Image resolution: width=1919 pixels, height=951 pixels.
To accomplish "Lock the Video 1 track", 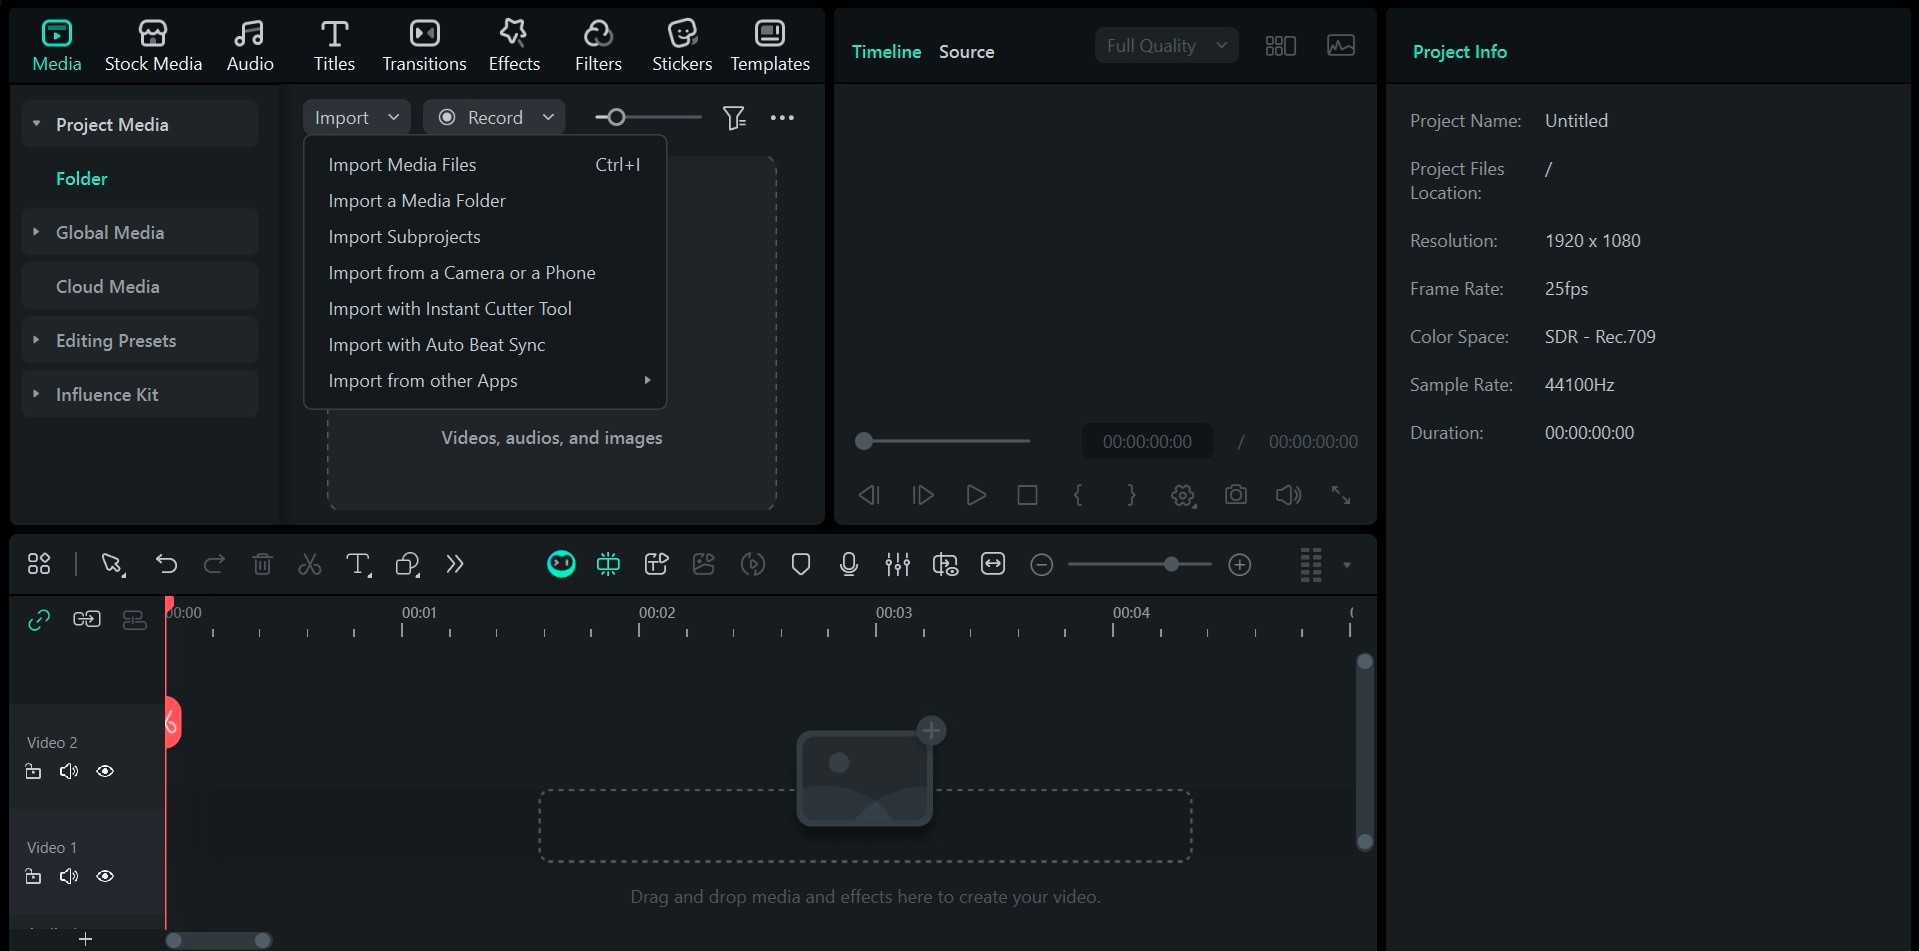I will point(33,876).
